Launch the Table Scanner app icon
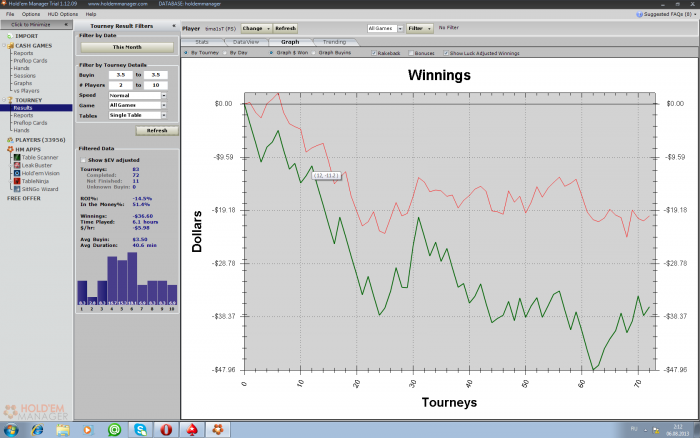Screen dimensions: 700x438 (x=17, y=157)
